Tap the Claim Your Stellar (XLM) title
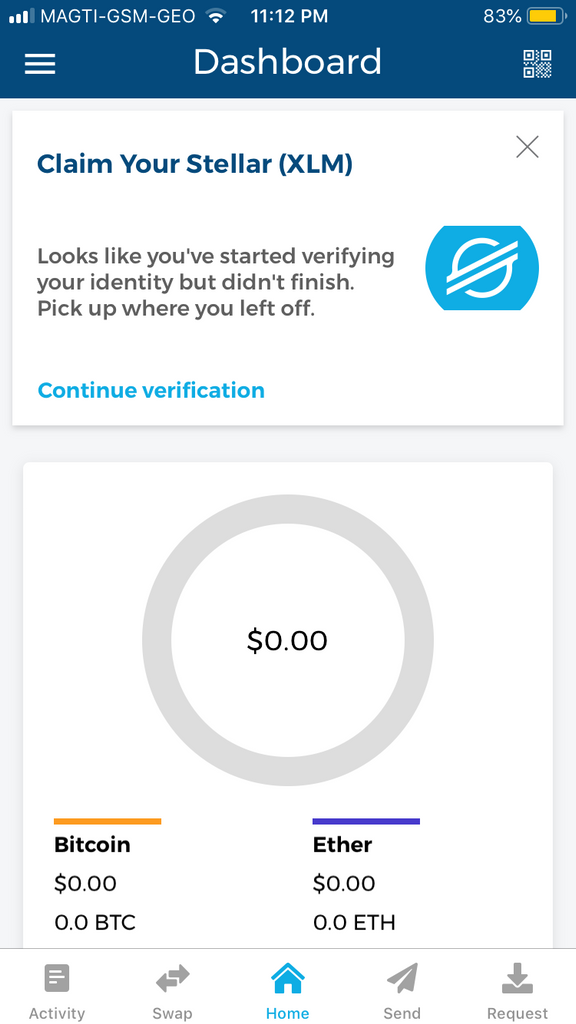Image resolution: width=576 pixels, height=1024 pixels. (x=195, y=163)
